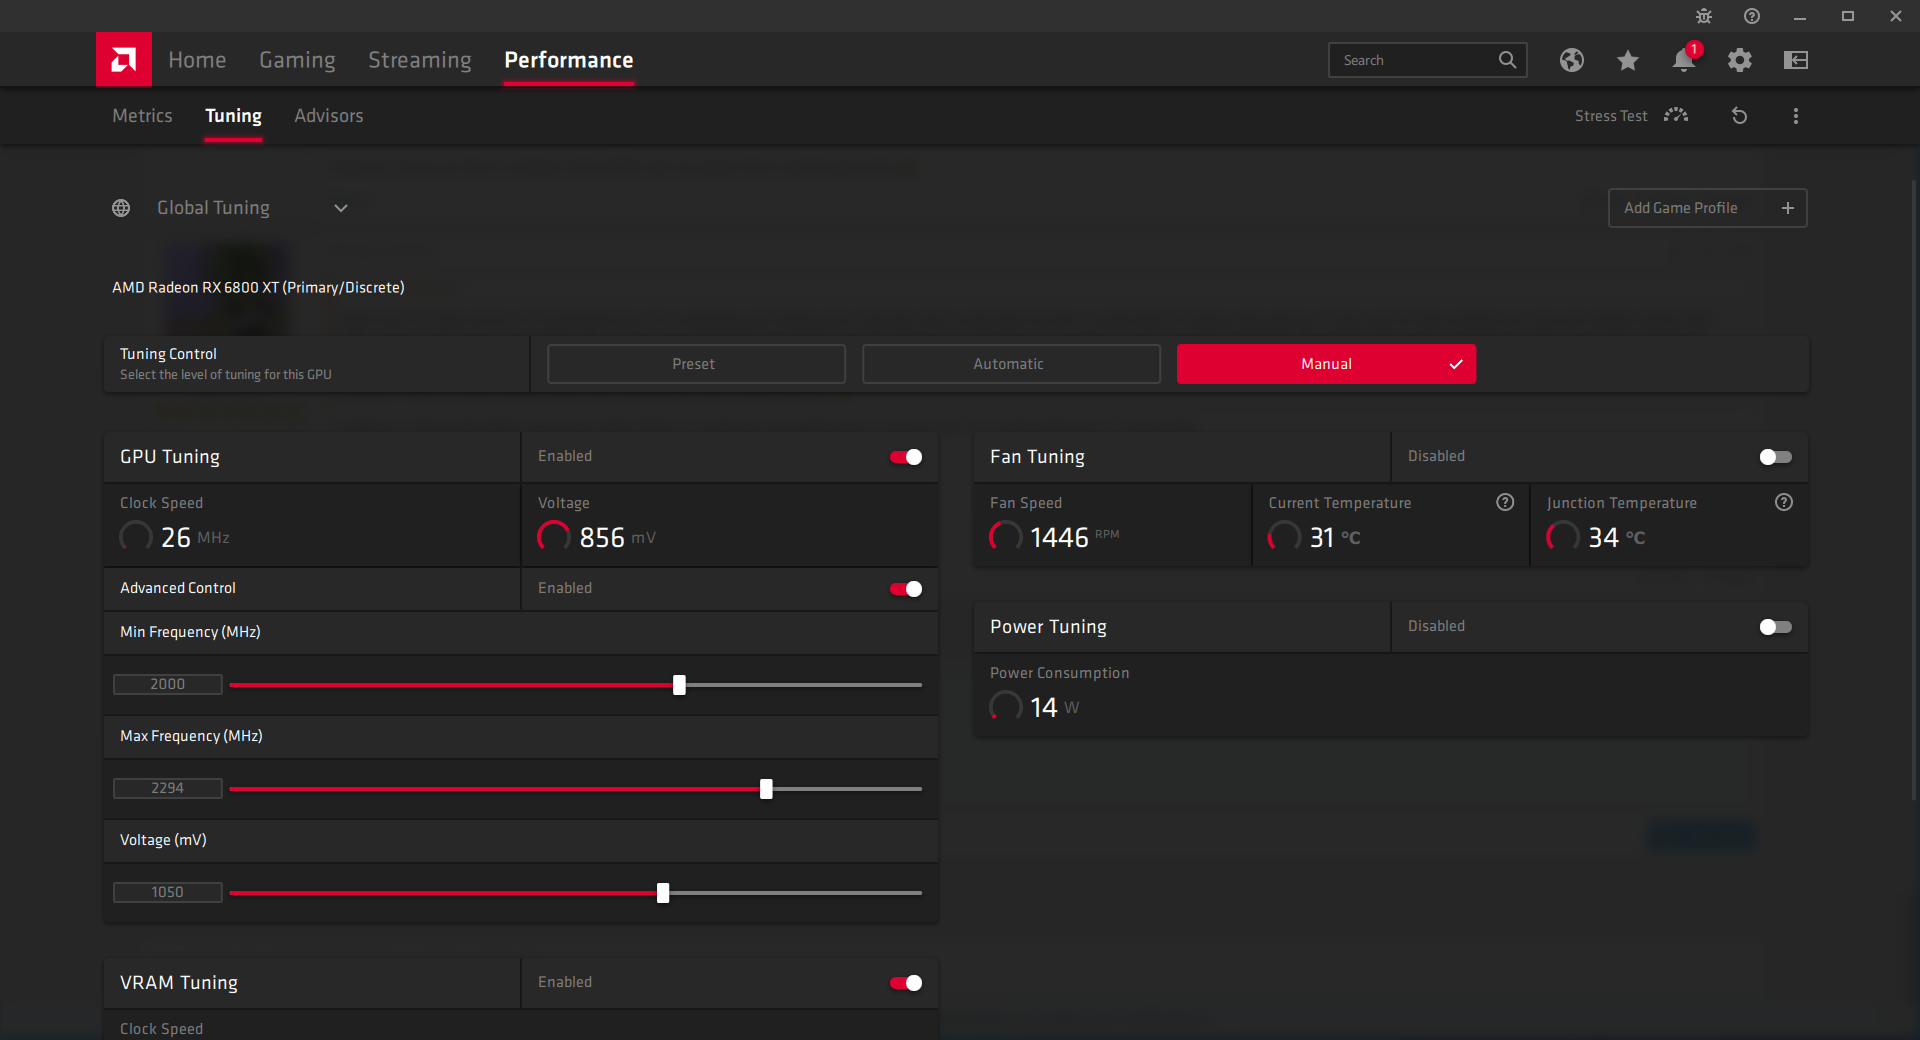
Task: Click the page vertical scrollbar
Action: (x=1914, y=490)
